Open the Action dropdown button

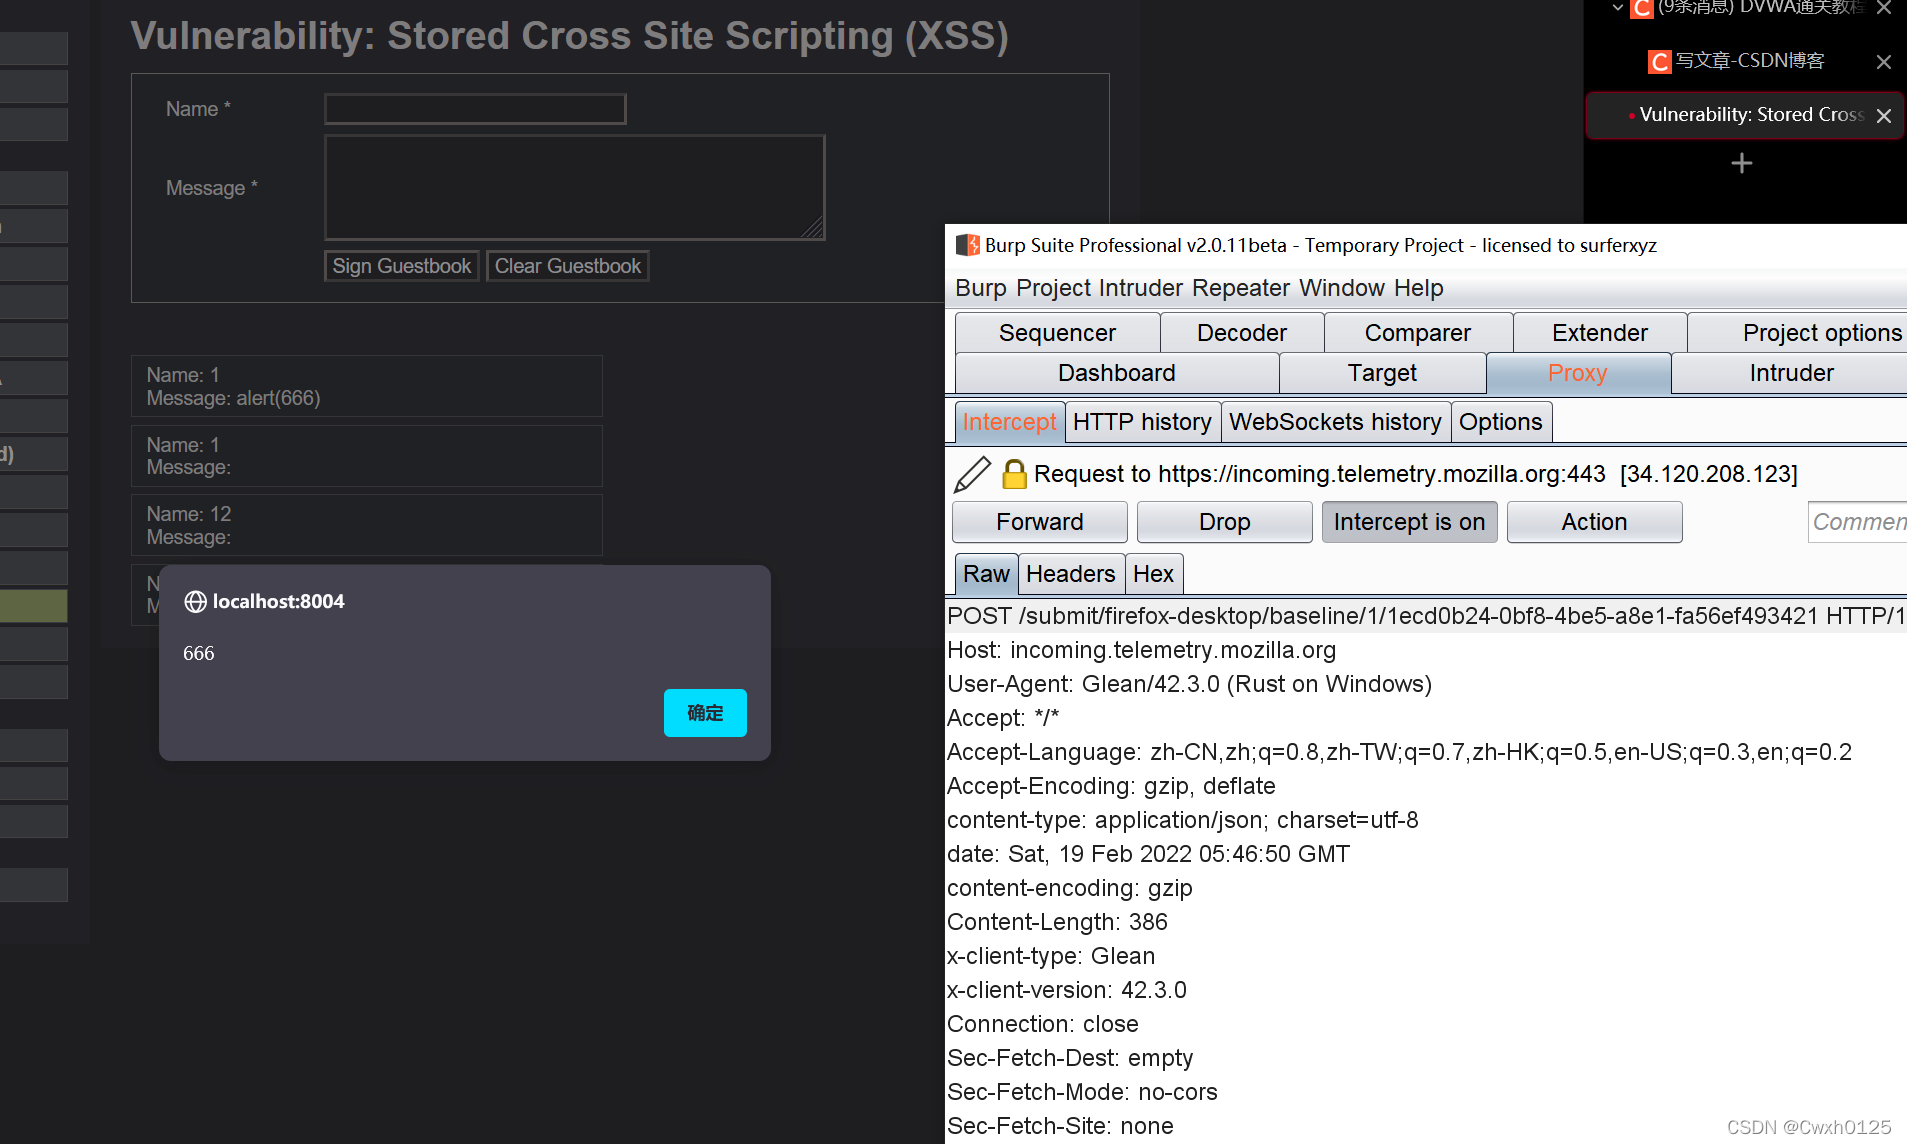point(1594,522)
